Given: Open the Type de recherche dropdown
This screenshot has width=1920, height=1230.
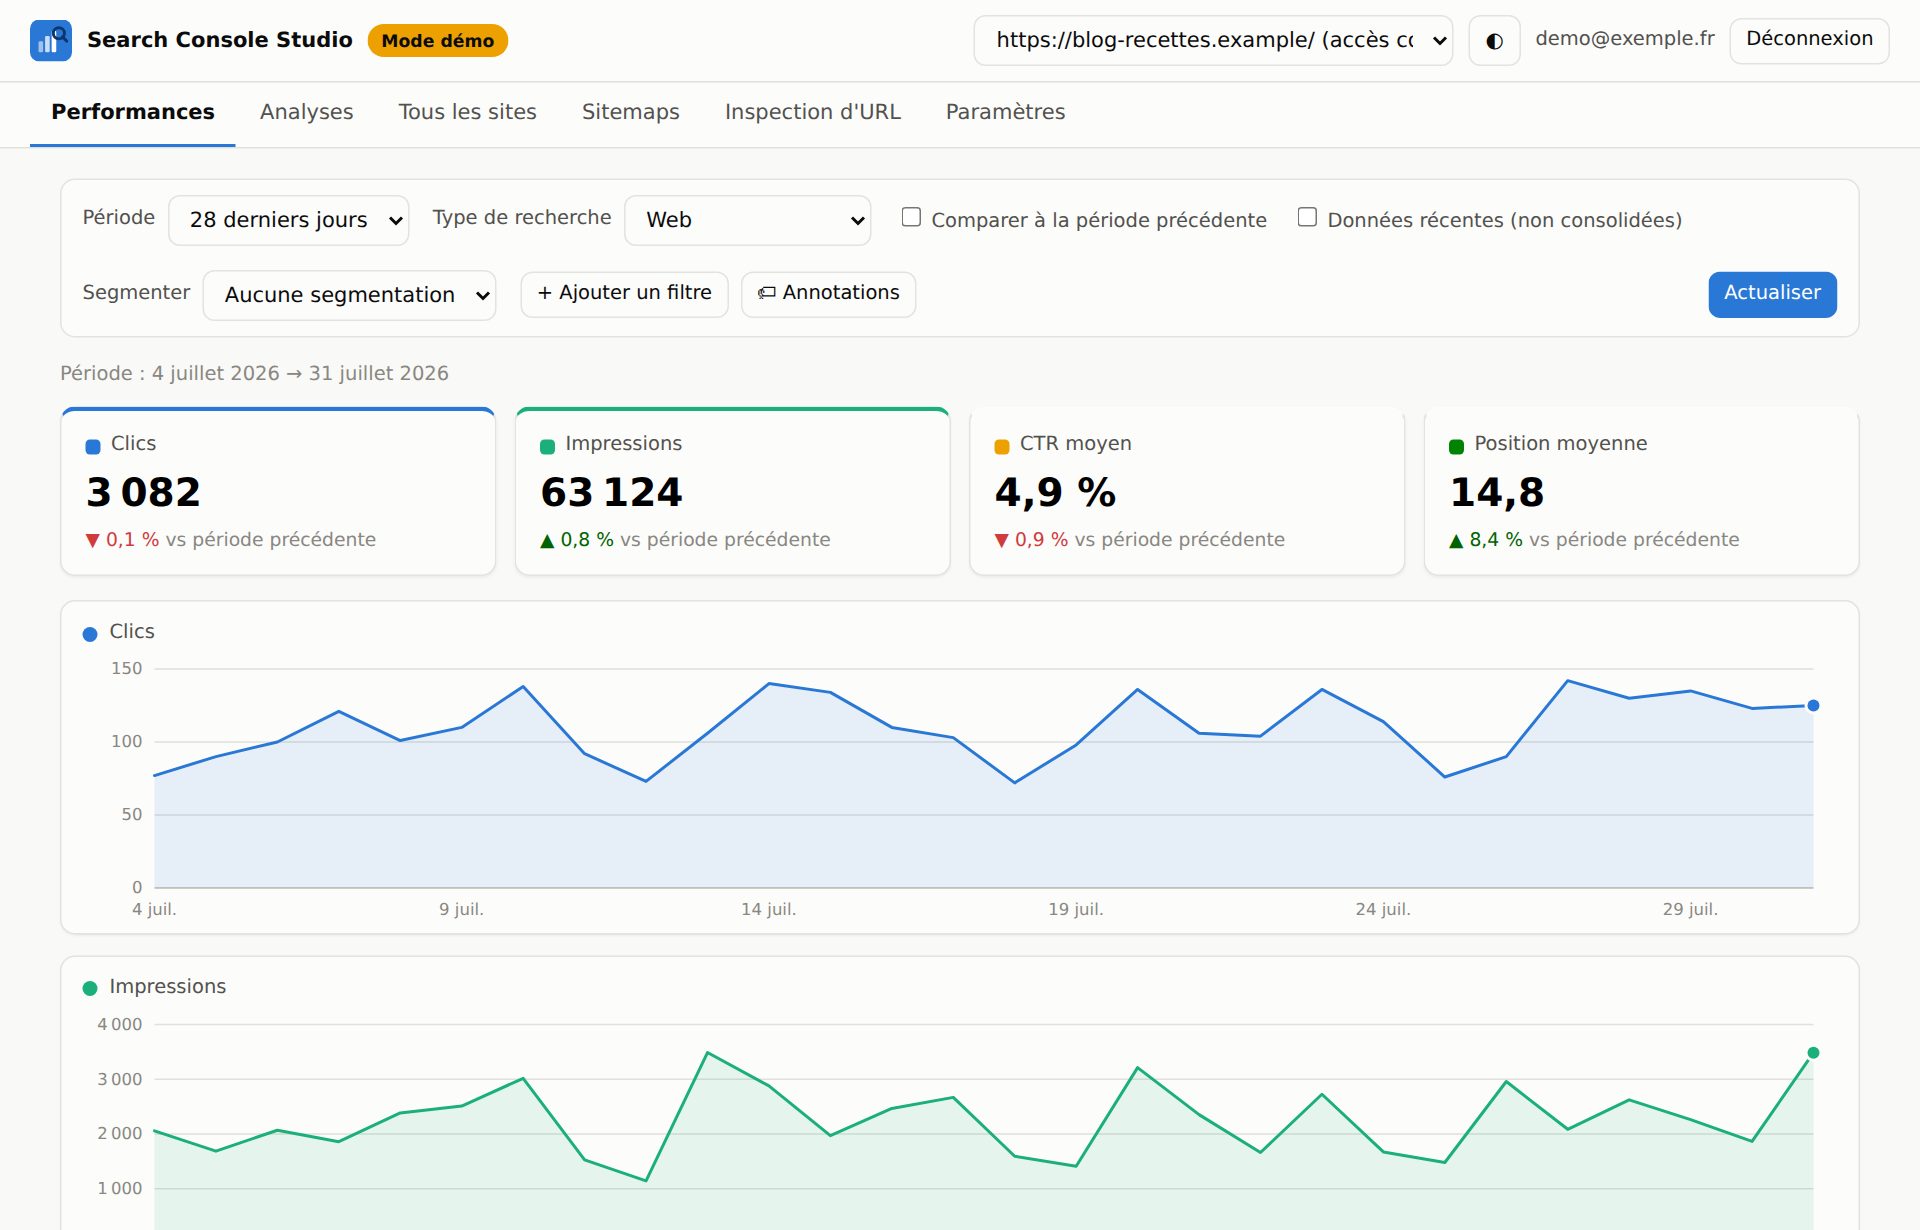Looking at the screenshot, I should click(748, 220).
